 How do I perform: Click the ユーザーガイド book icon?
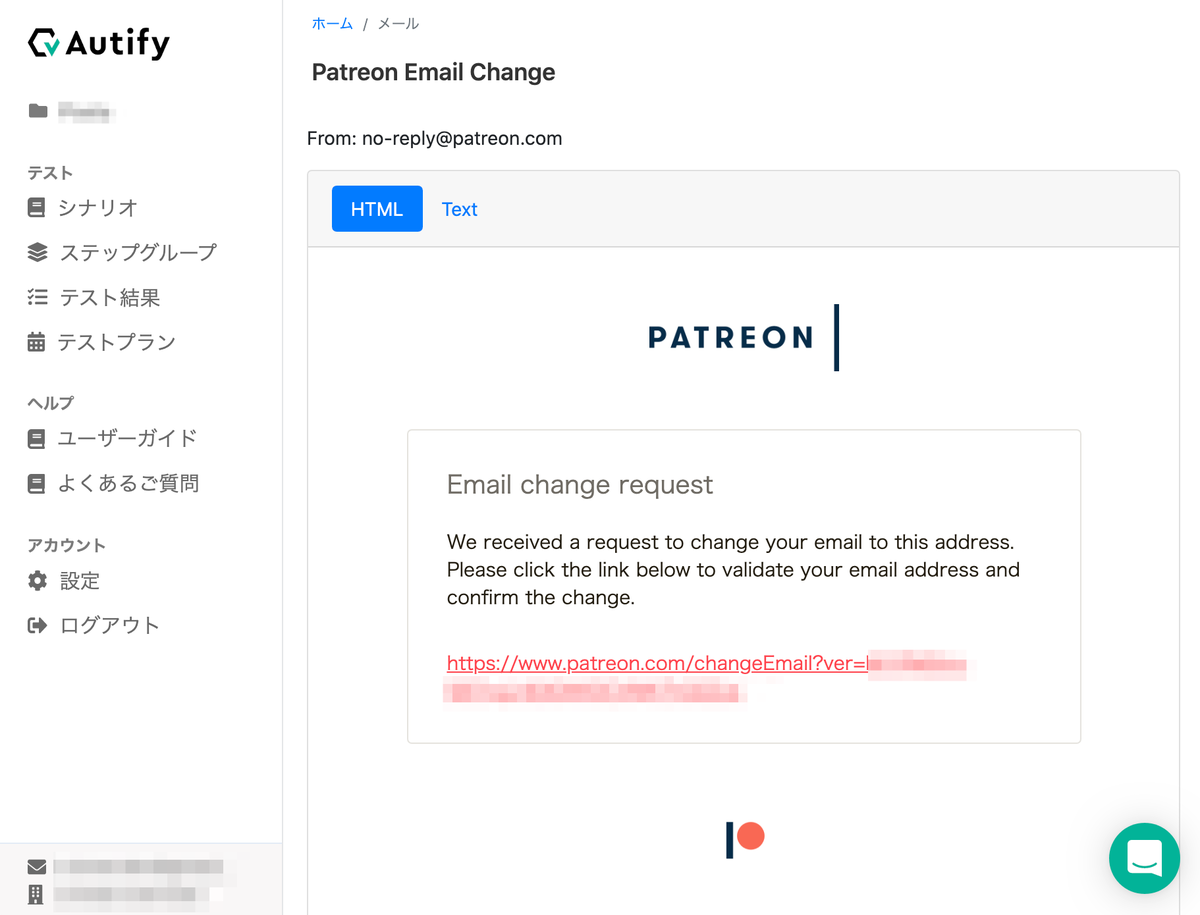[37, 438]
